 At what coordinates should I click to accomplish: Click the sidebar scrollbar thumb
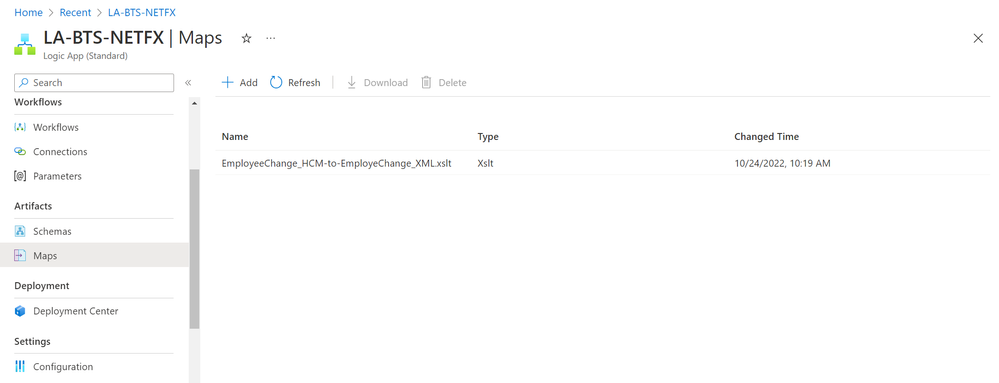tap(194, 249)
